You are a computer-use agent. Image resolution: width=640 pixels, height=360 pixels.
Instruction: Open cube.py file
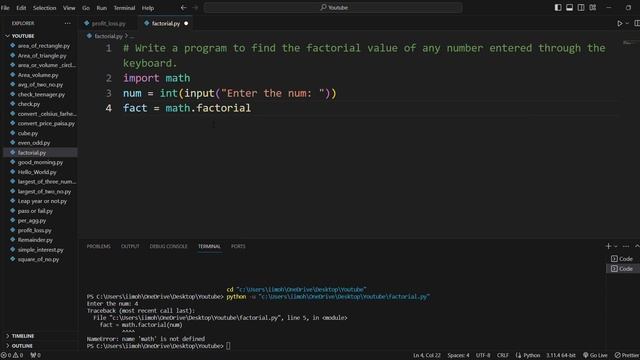coord(28,133)
